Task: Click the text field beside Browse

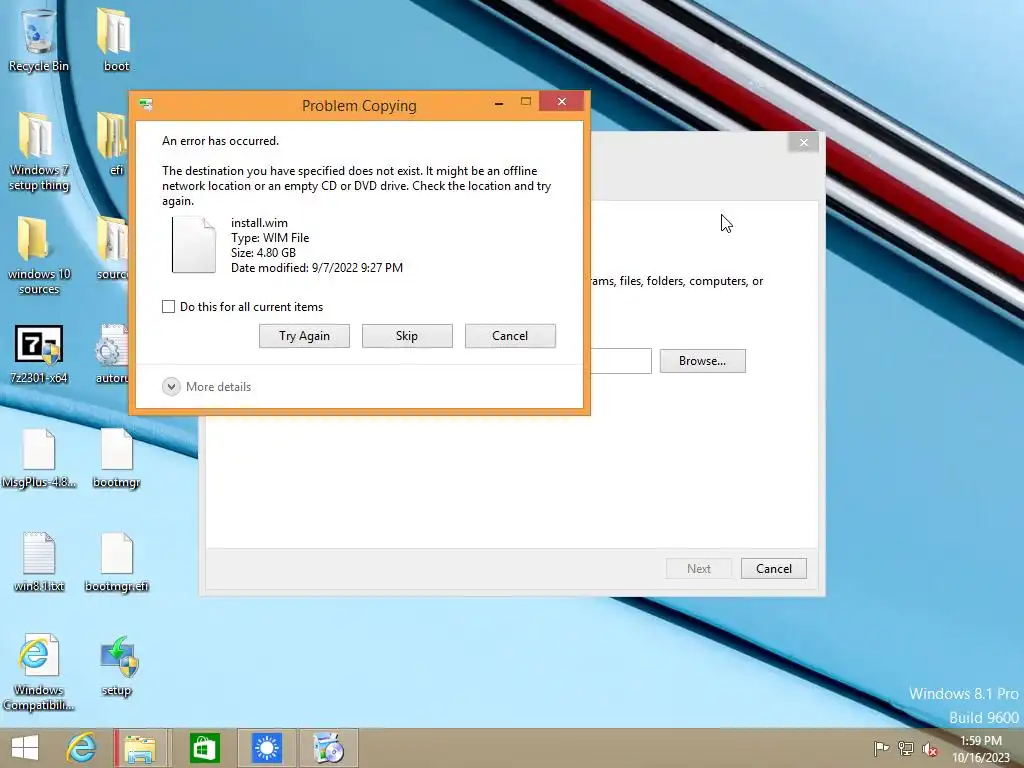Action: pyautogui.click(x=620, y=361)
